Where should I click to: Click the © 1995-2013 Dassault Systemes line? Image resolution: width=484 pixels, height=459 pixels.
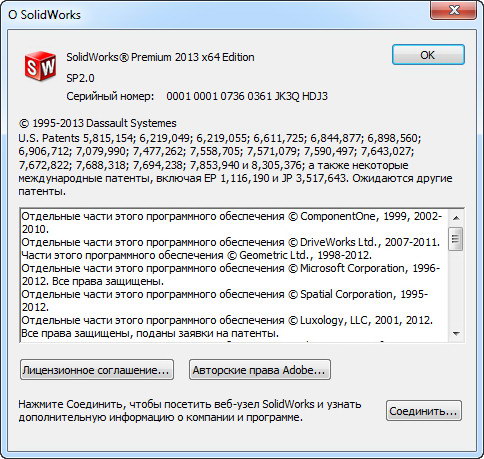click(98, 123)
